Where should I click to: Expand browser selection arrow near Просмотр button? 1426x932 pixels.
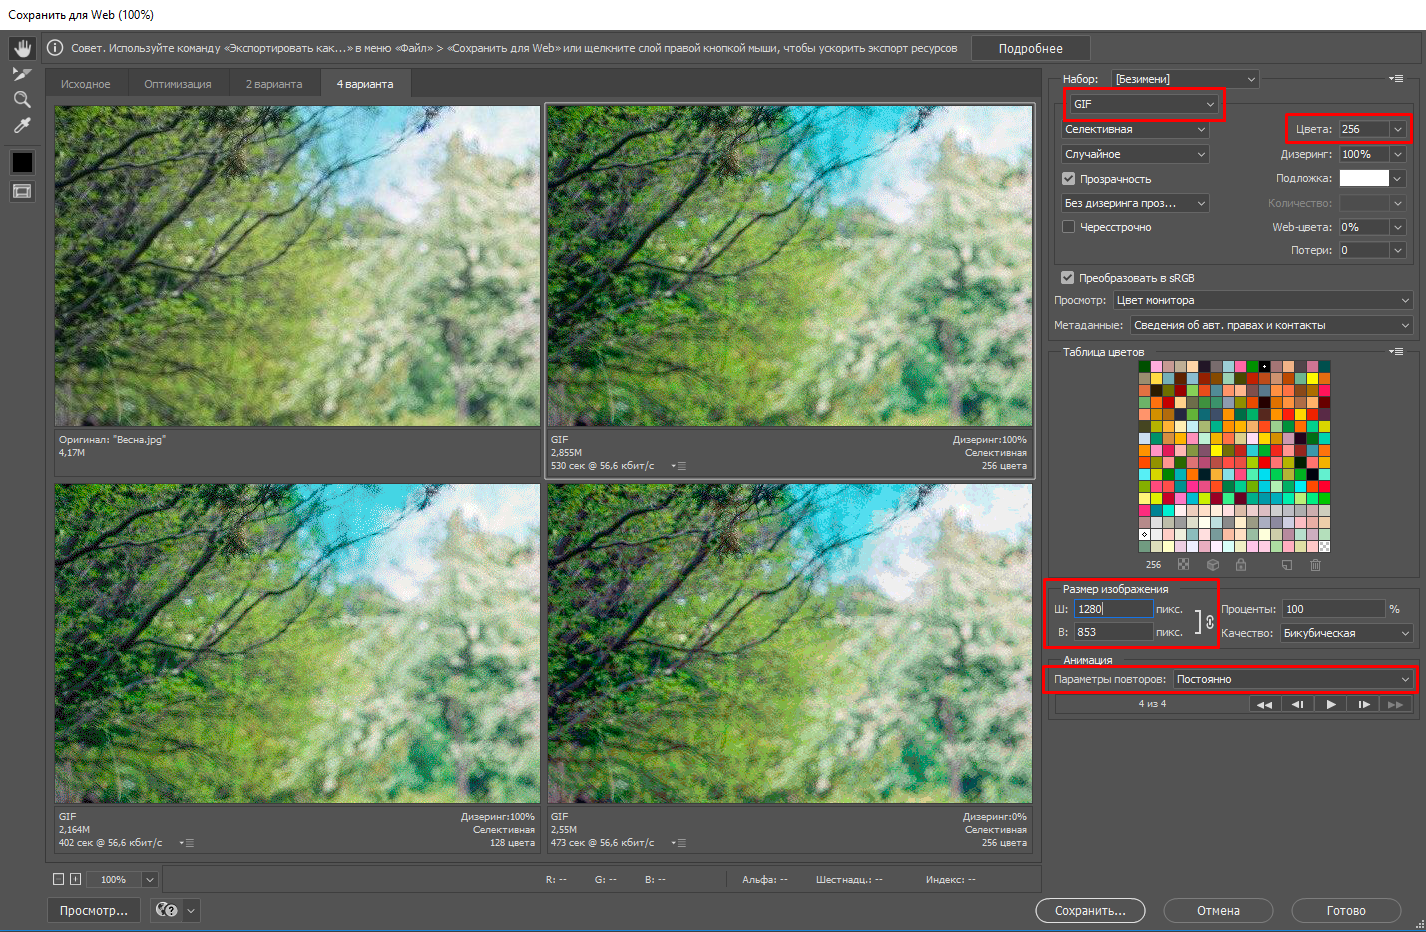[x=190, y=910]
